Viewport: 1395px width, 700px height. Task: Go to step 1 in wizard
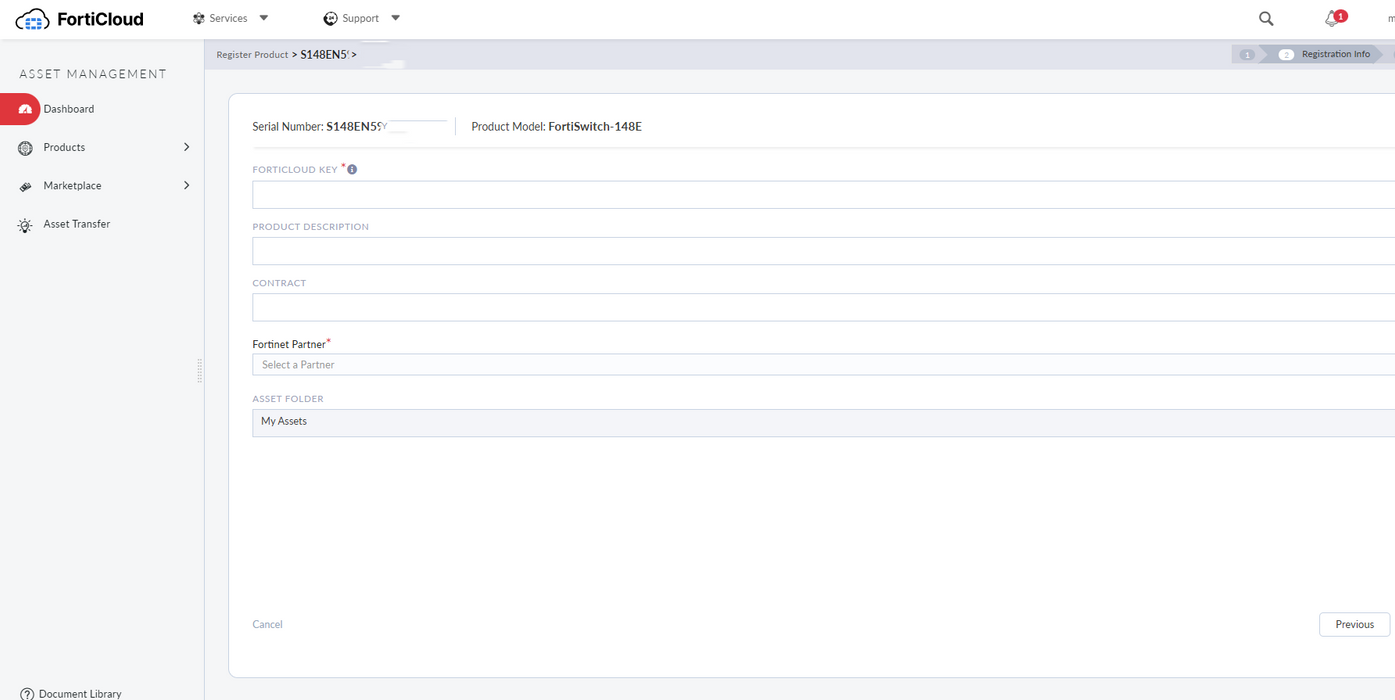1247,54
